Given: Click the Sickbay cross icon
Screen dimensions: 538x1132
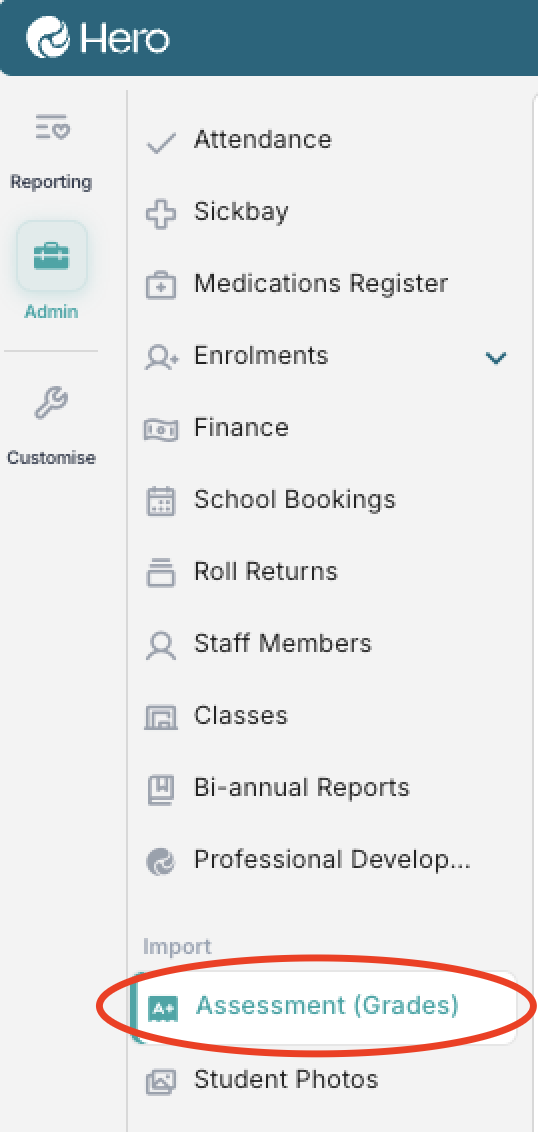Looking at the screenshot, I should pyautogui.click(x=161, y=214).
